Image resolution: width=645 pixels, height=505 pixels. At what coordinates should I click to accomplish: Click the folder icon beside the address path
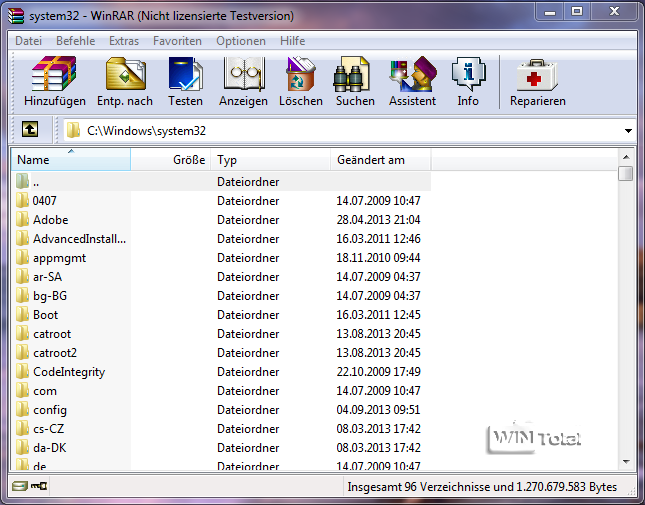click(73, 130)
